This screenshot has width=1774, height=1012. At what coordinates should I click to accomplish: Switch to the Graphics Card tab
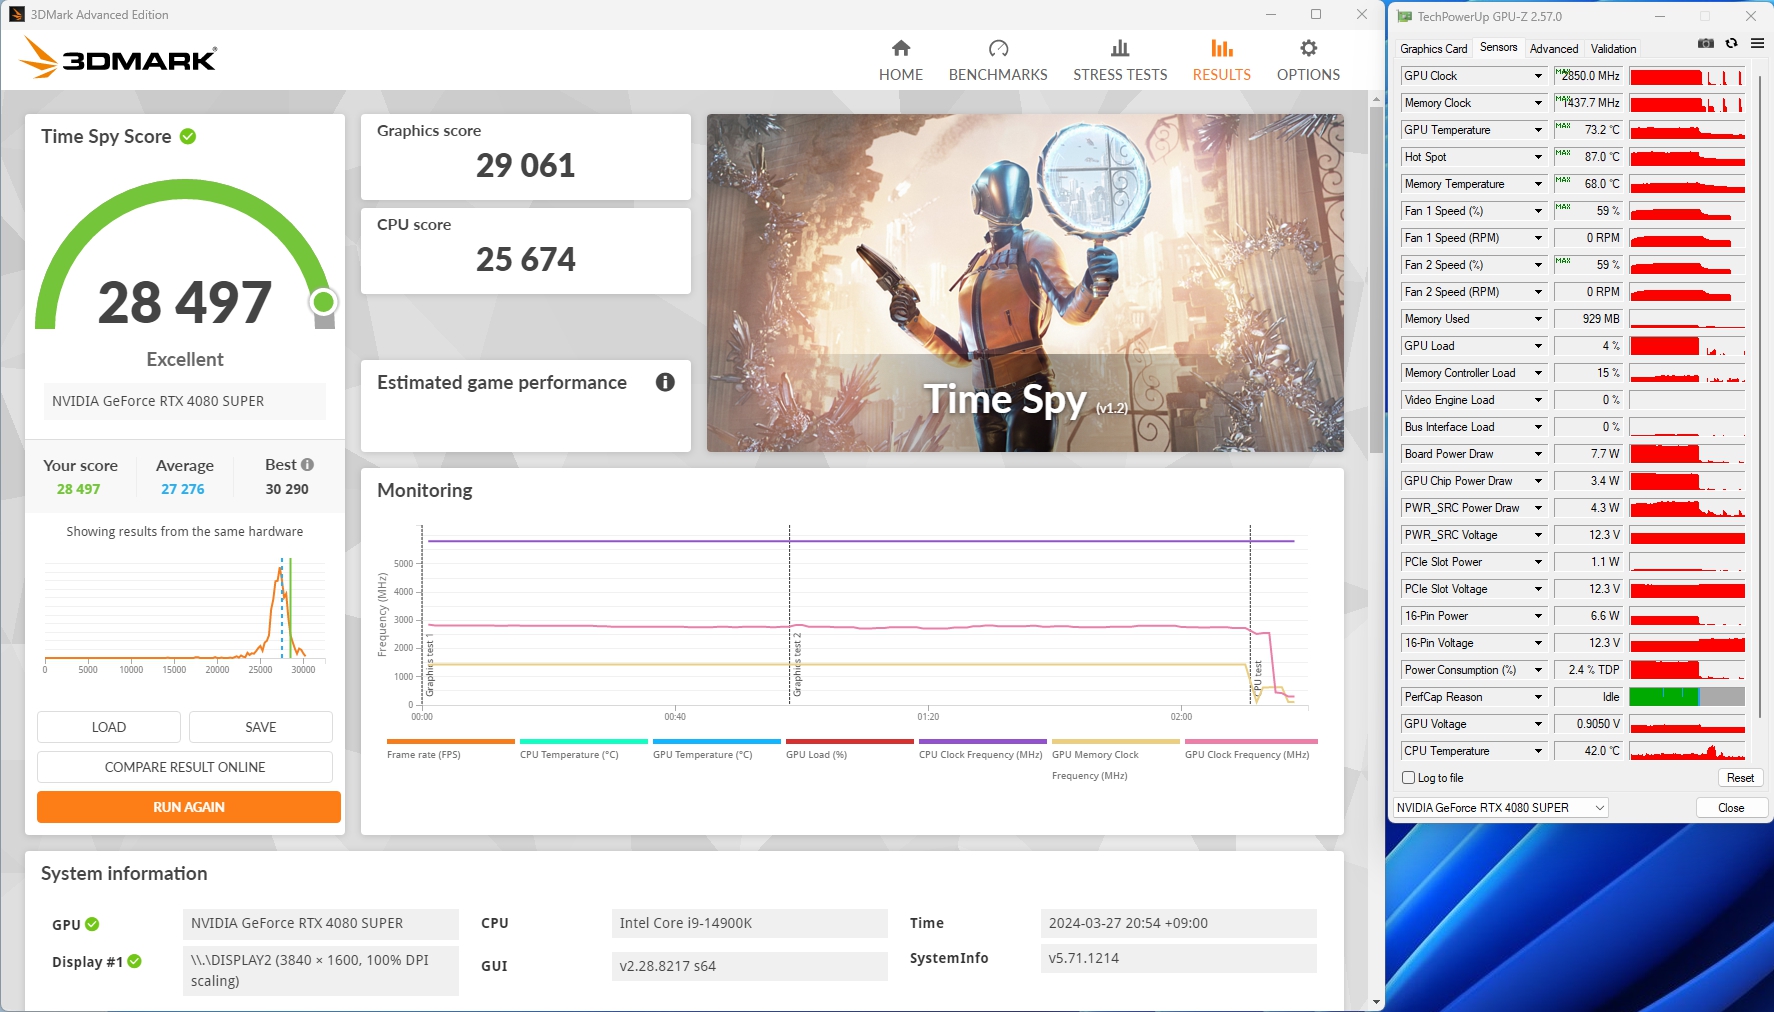(x=1433, y=48)
